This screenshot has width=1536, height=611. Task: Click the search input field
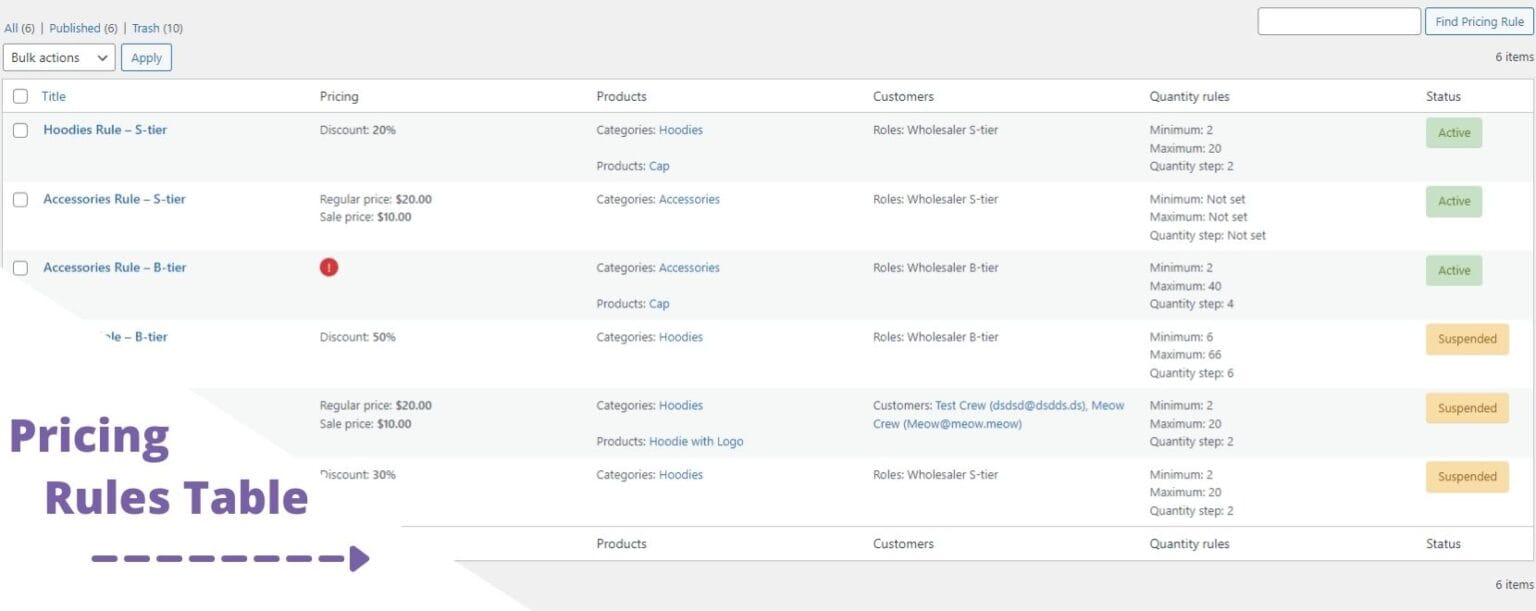(x=1338, y=21)
